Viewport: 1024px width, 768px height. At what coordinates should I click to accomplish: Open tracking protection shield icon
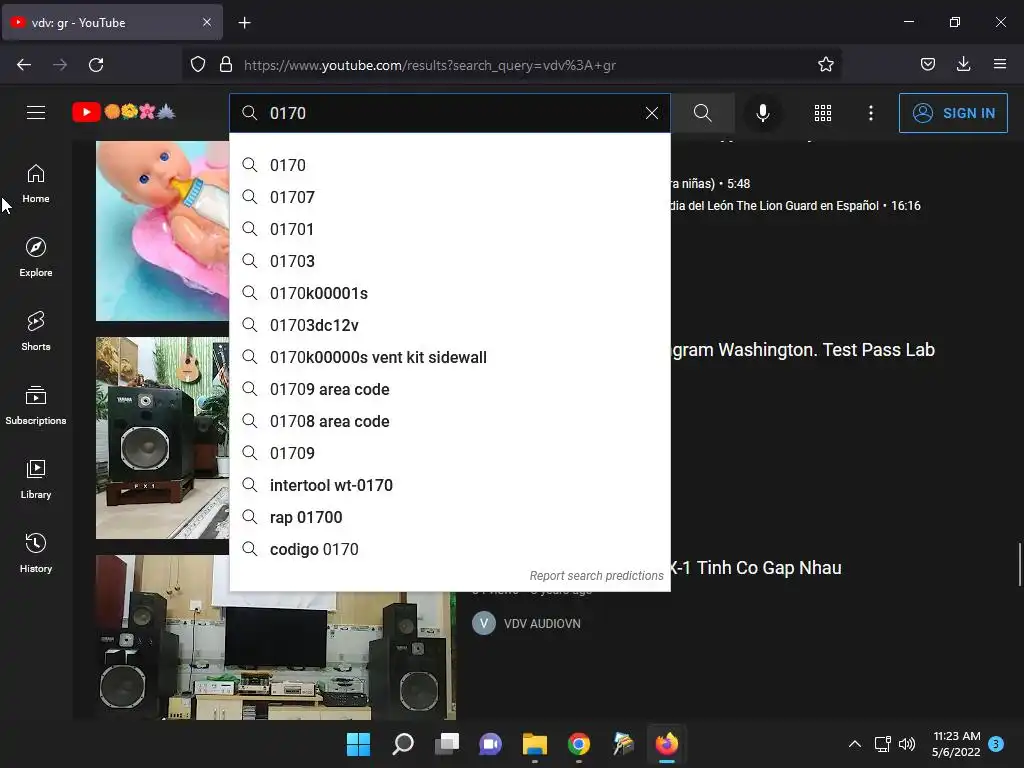pos(198,65)
